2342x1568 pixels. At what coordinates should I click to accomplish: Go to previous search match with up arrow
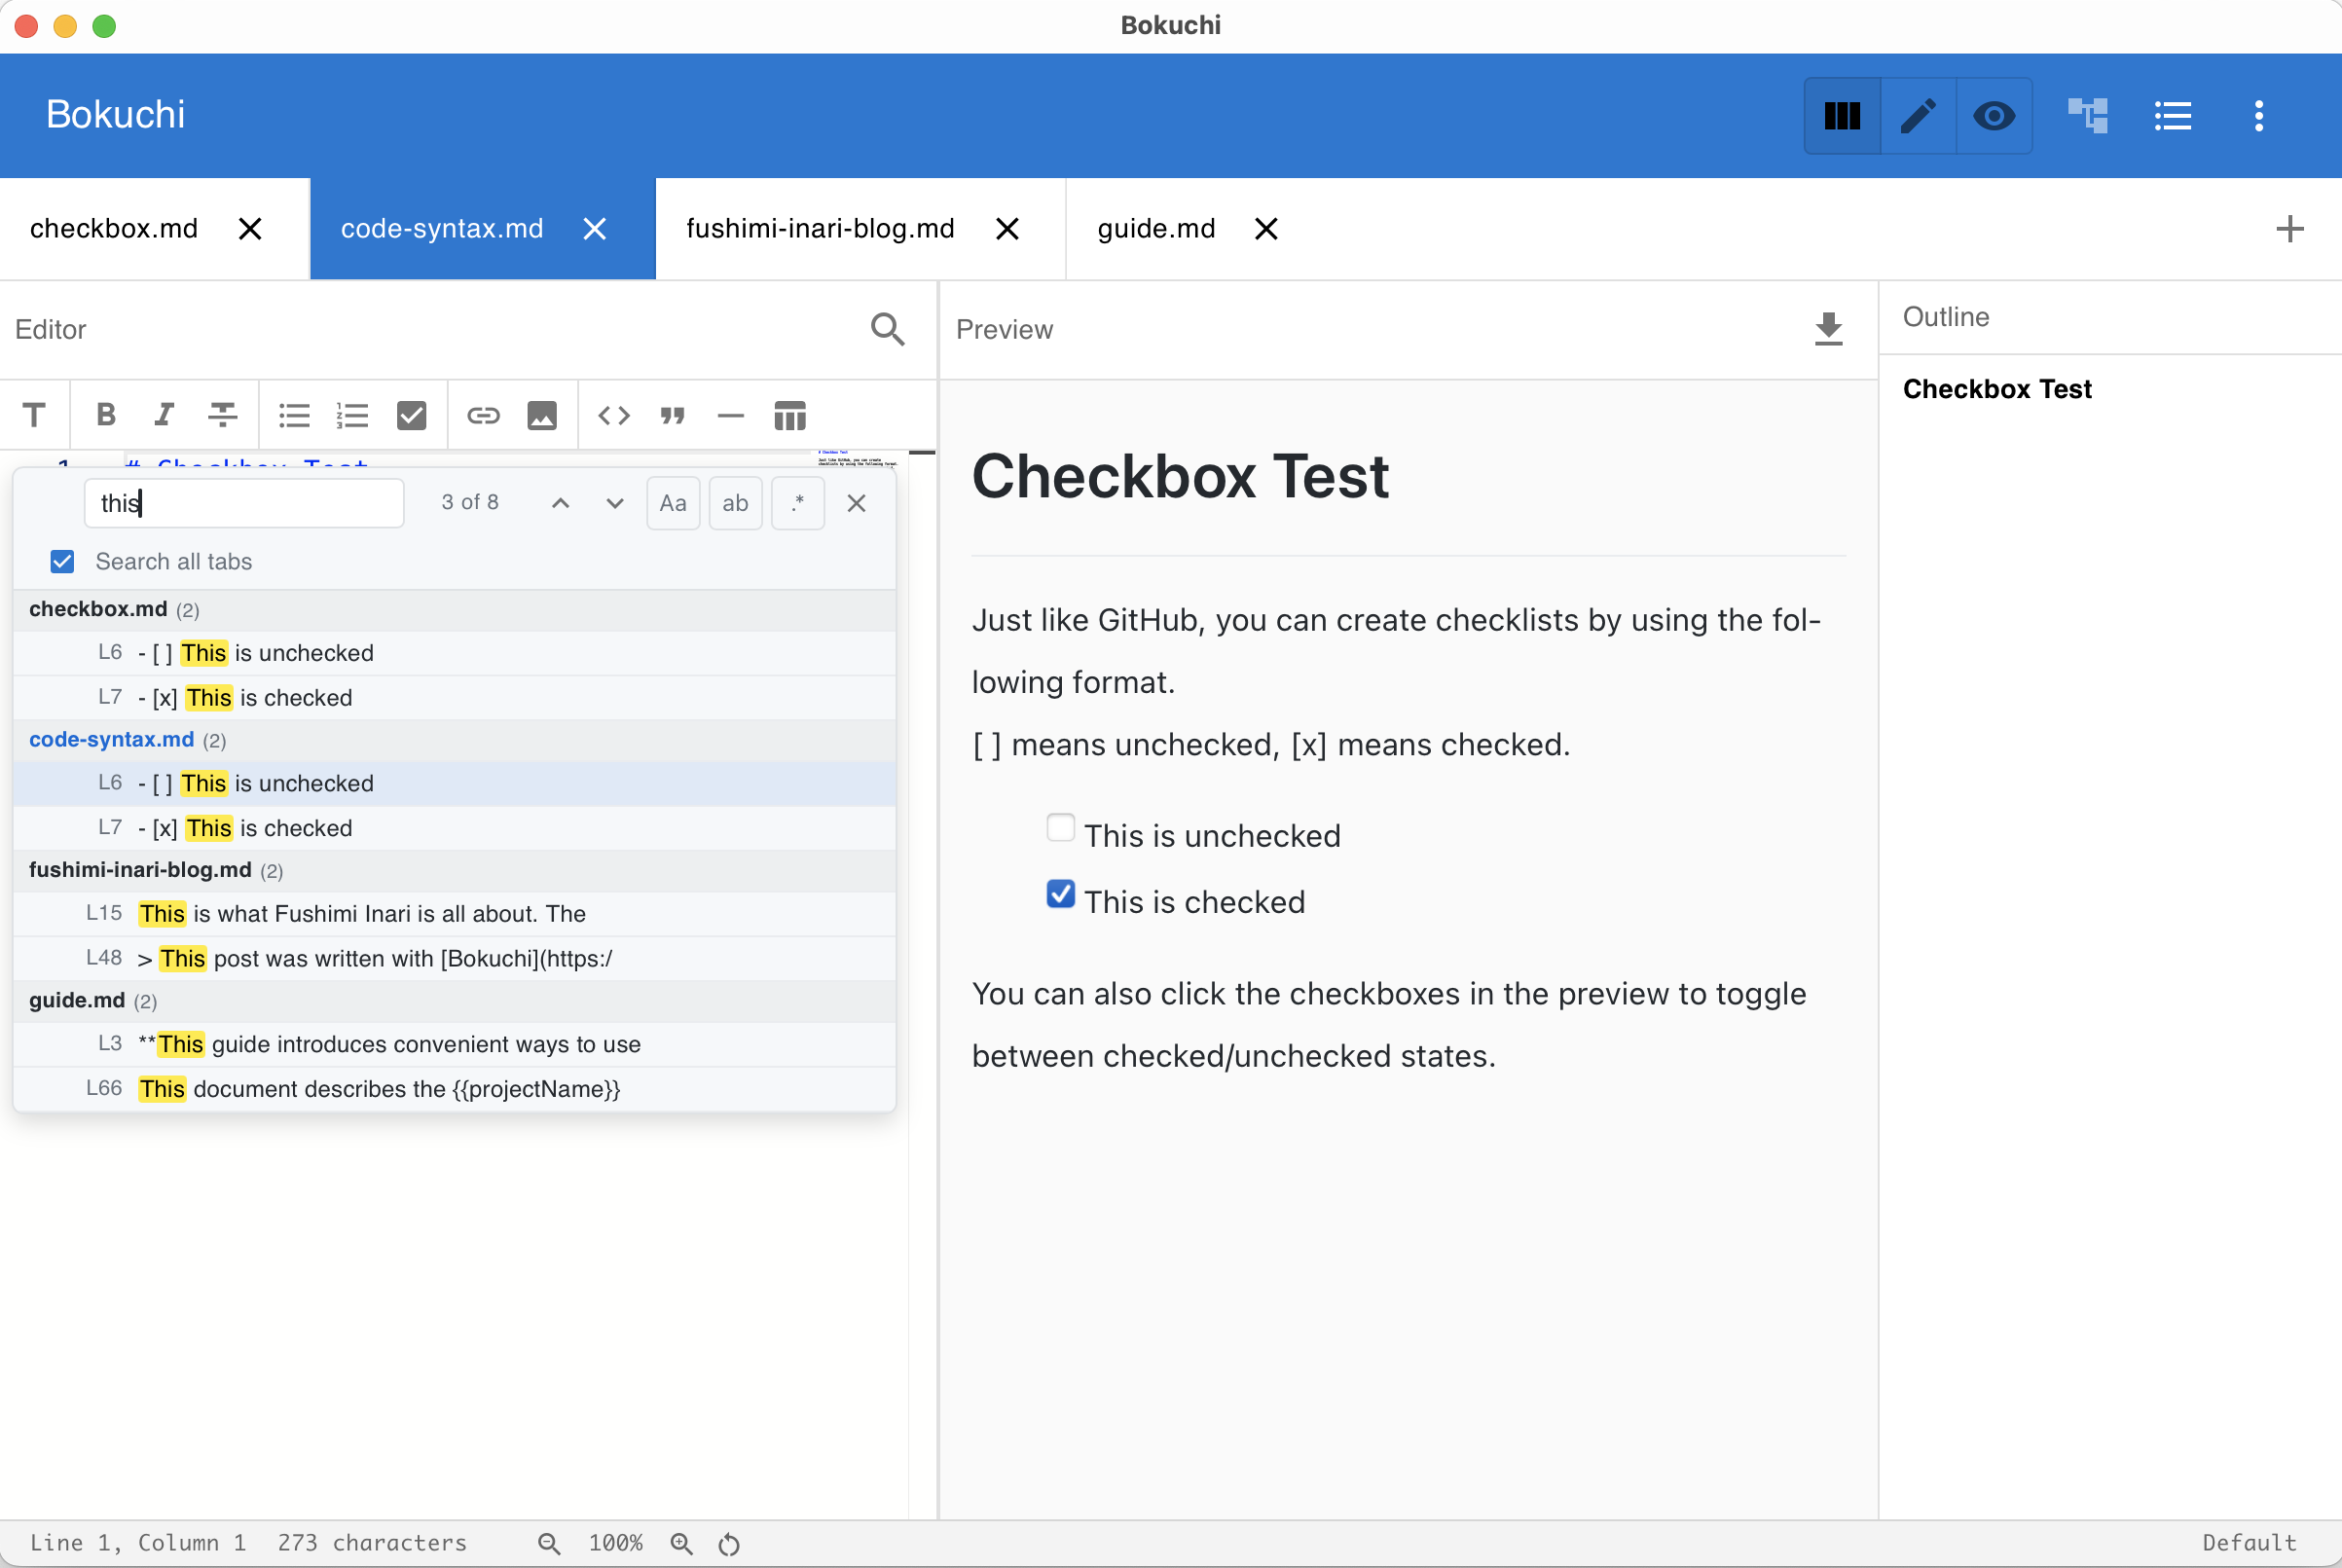pos(560,503)
